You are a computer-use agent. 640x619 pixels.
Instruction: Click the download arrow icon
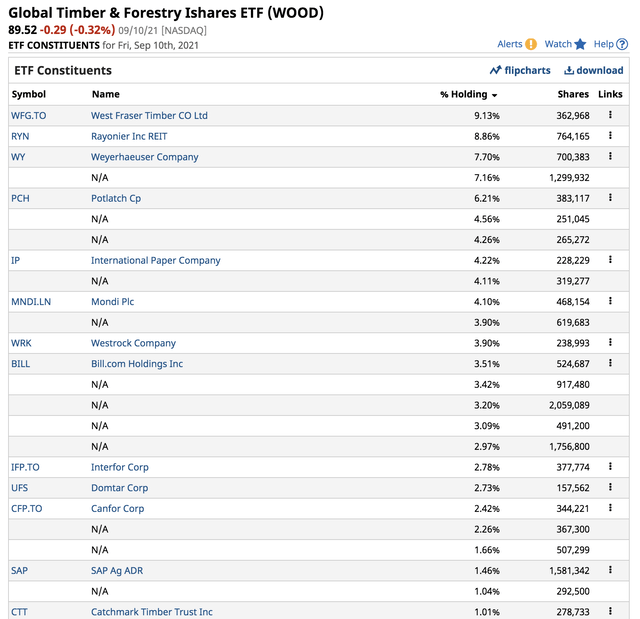[x=569, y=71]
